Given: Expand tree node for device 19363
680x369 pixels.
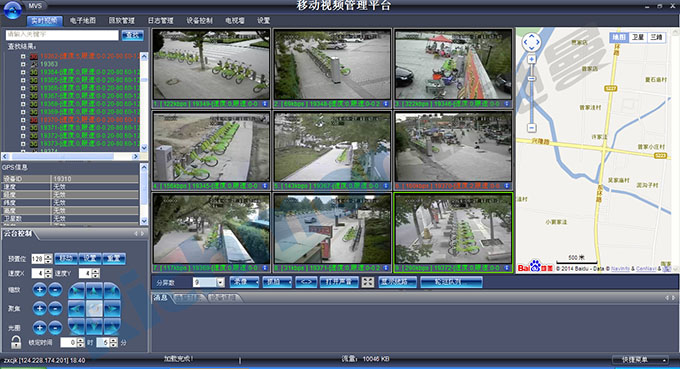Looking at the screenshot, I should [x=23, y=64].
